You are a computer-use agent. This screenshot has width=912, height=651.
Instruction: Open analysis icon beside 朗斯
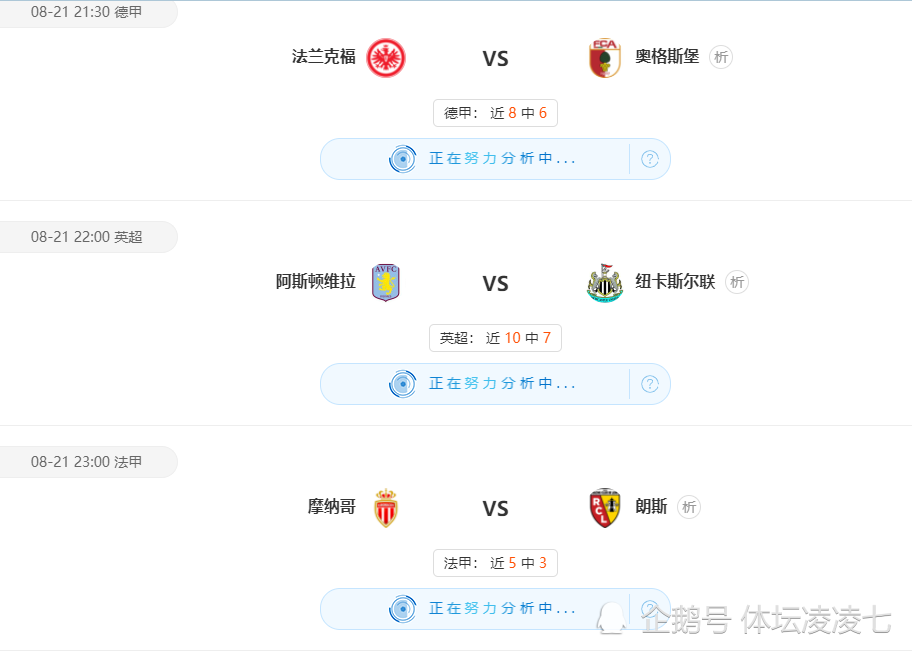[689, 507]
